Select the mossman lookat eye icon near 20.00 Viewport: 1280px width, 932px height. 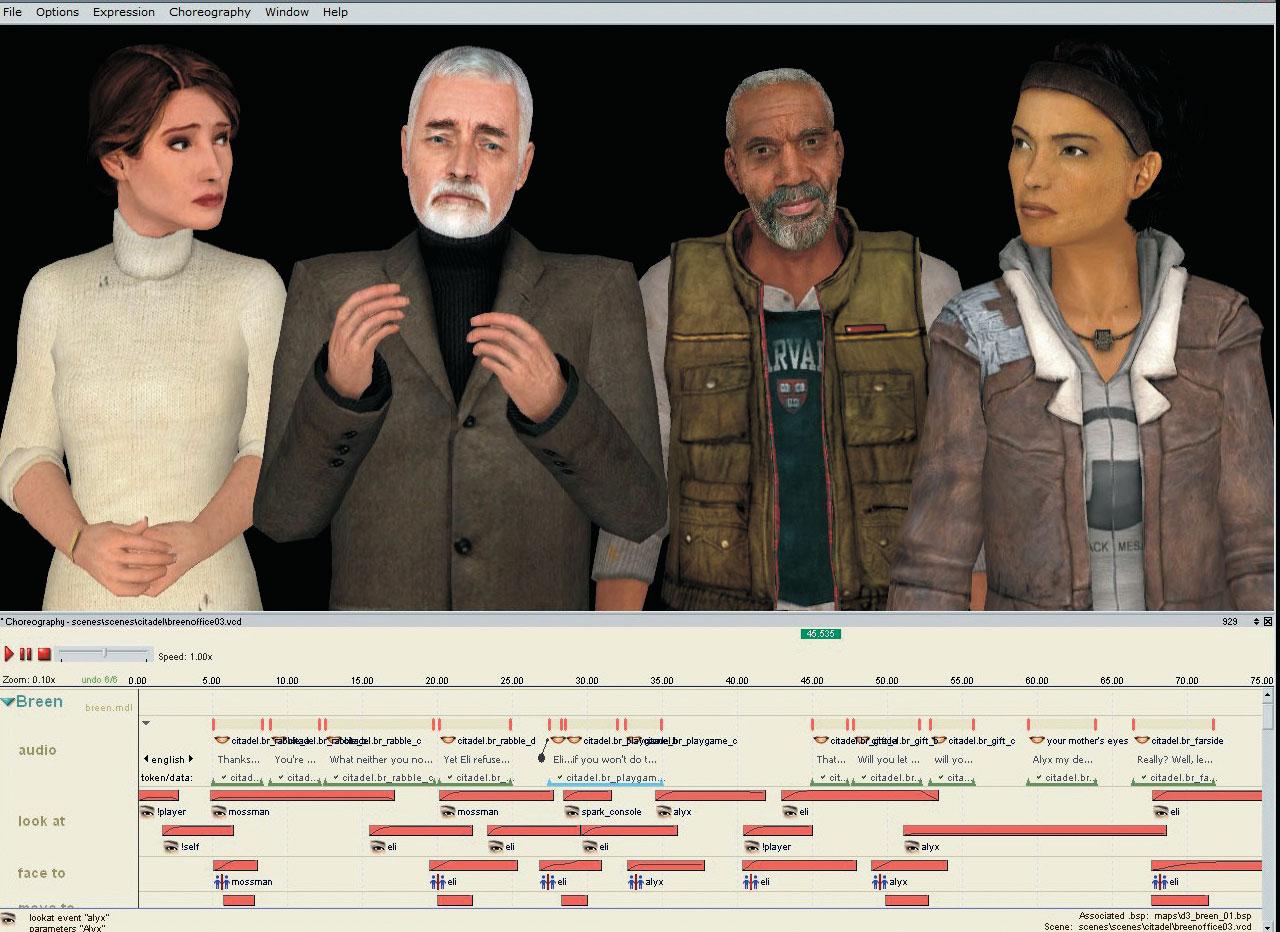point(448,811)
